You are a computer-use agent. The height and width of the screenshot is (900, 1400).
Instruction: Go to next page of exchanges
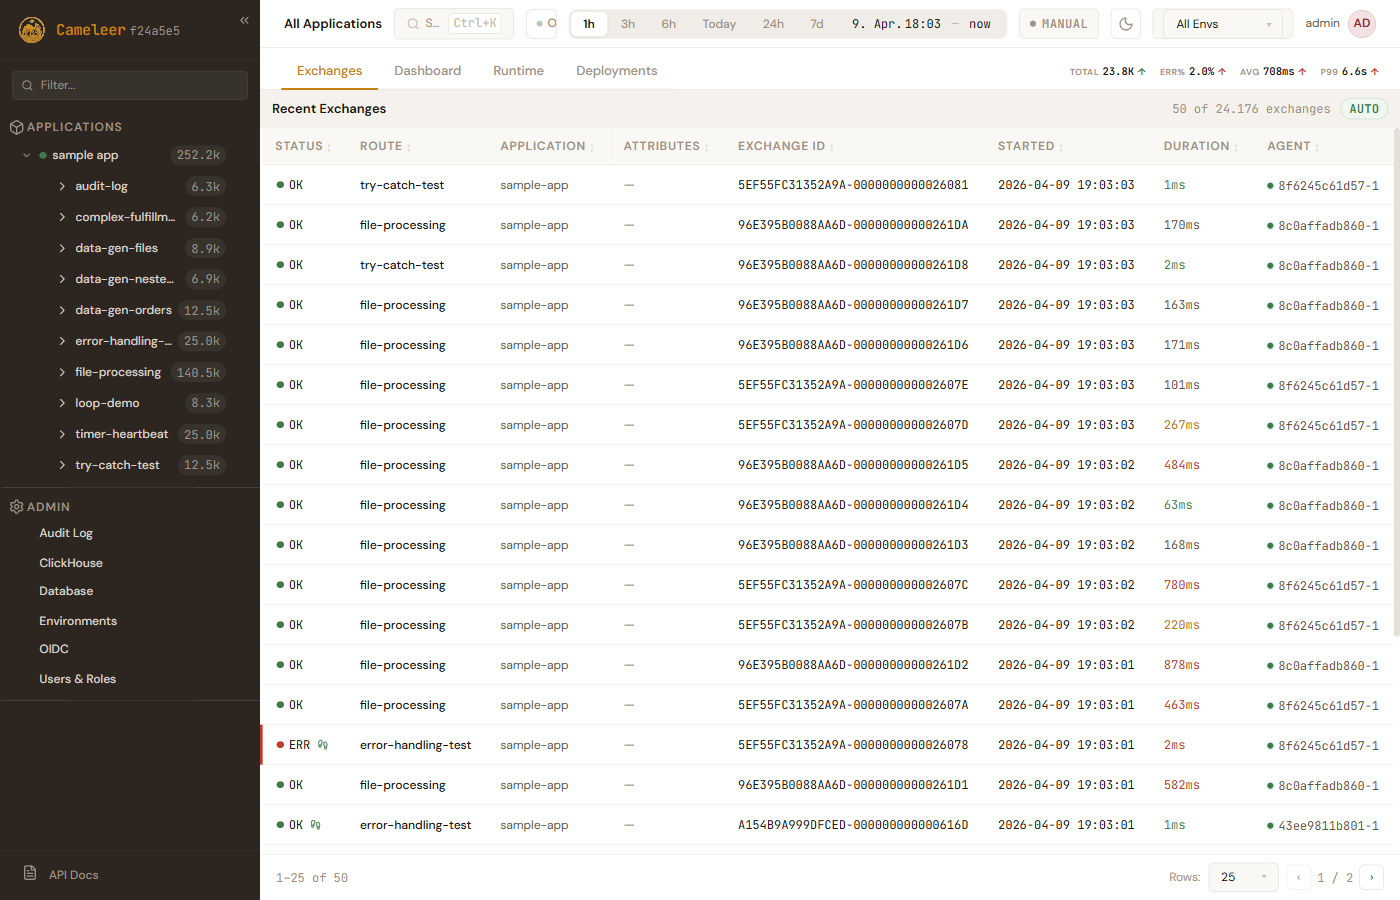point(1371,877)
